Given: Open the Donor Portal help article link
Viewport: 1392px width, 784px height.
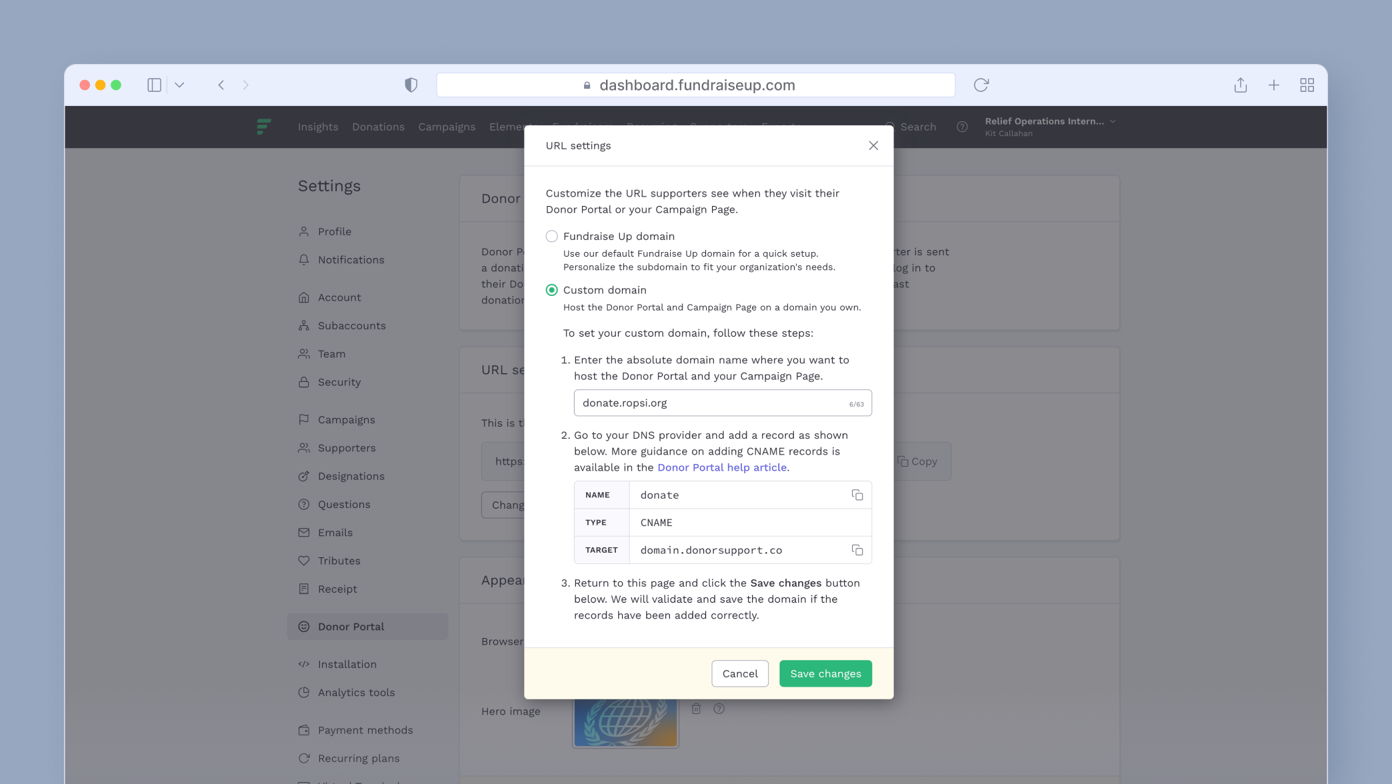Looking at the screenshot, I should [x=721, y=467].
